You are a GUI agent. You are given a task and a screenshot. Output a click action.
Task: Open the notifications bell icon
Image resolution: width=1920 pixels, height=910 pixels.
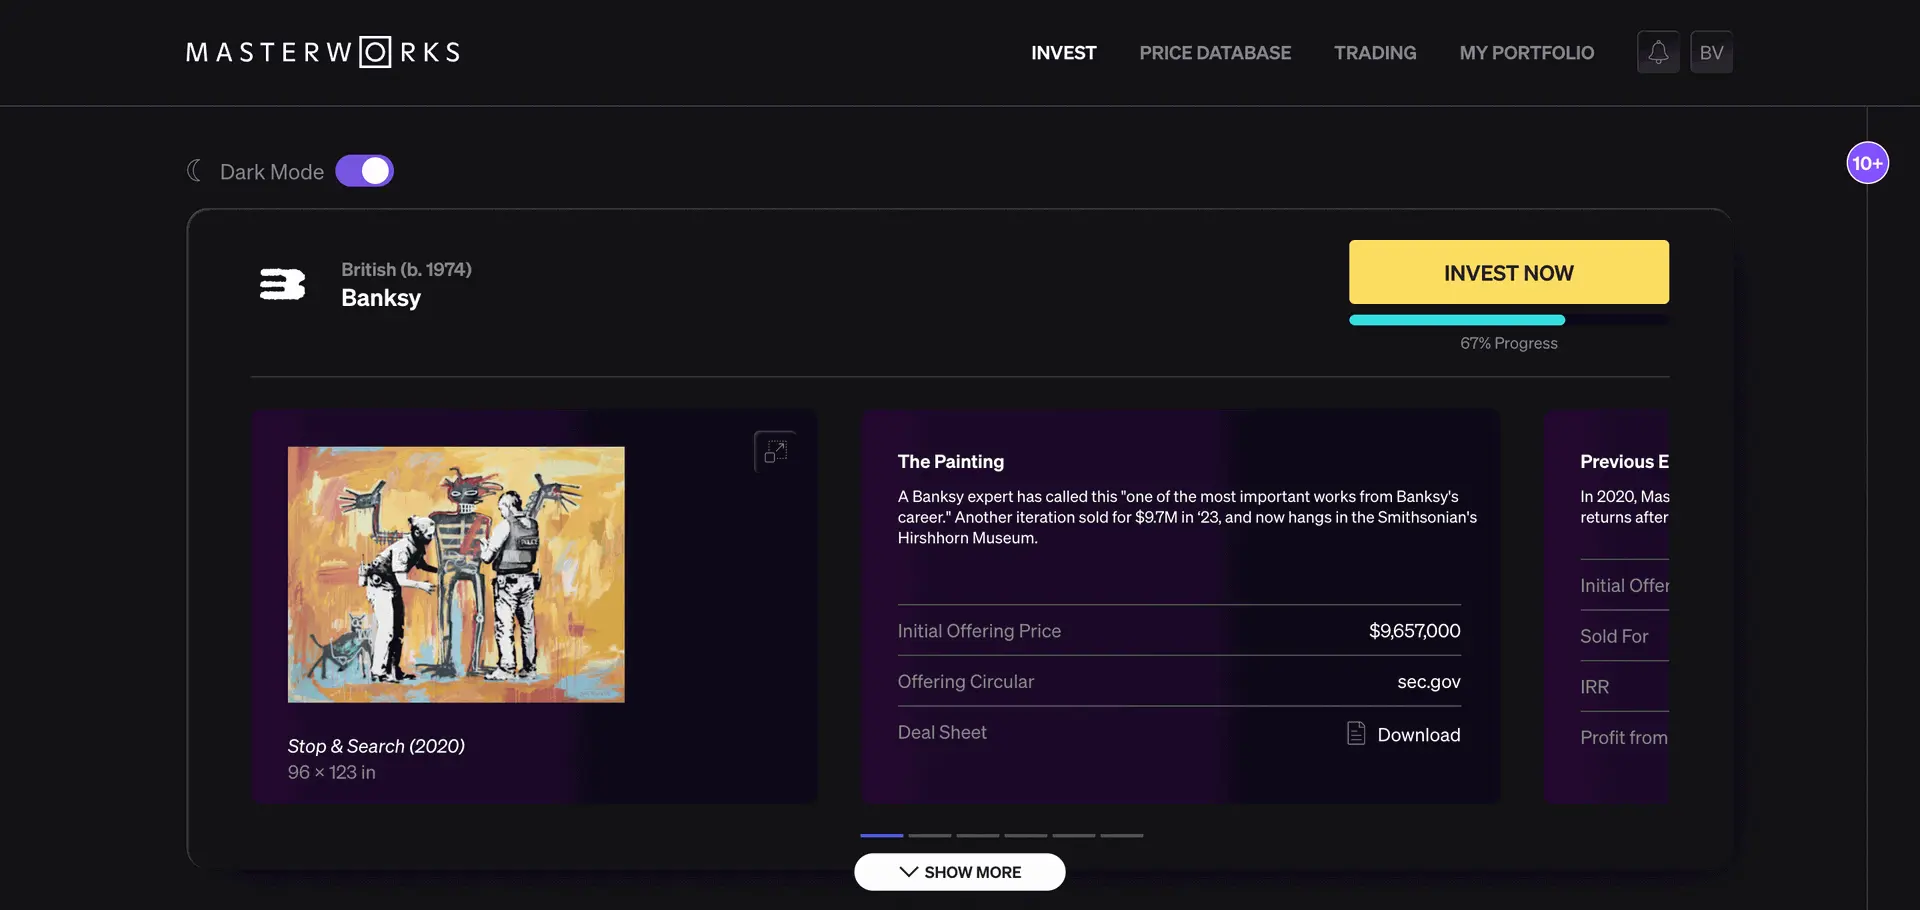click(x=1658, y=52)
